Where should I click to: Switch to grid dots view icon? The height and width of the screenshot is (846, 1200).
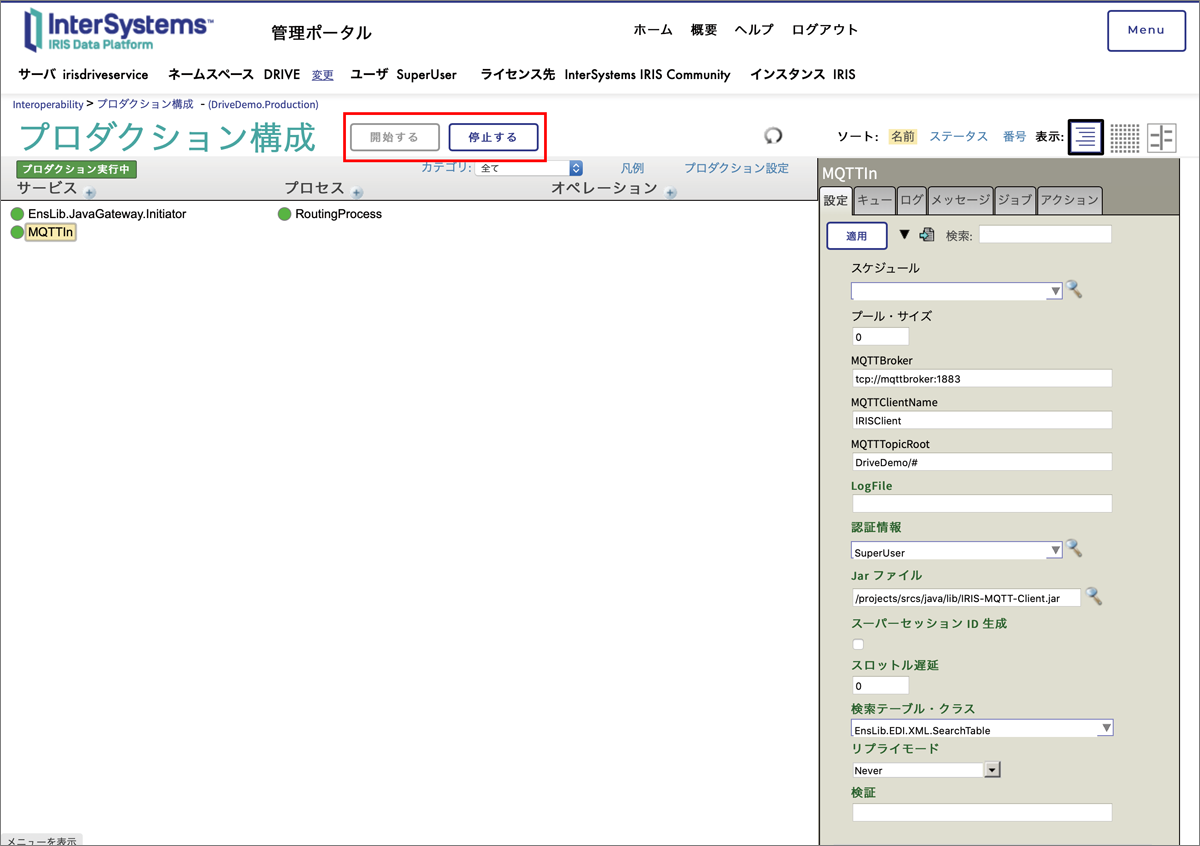(1125, 137)
